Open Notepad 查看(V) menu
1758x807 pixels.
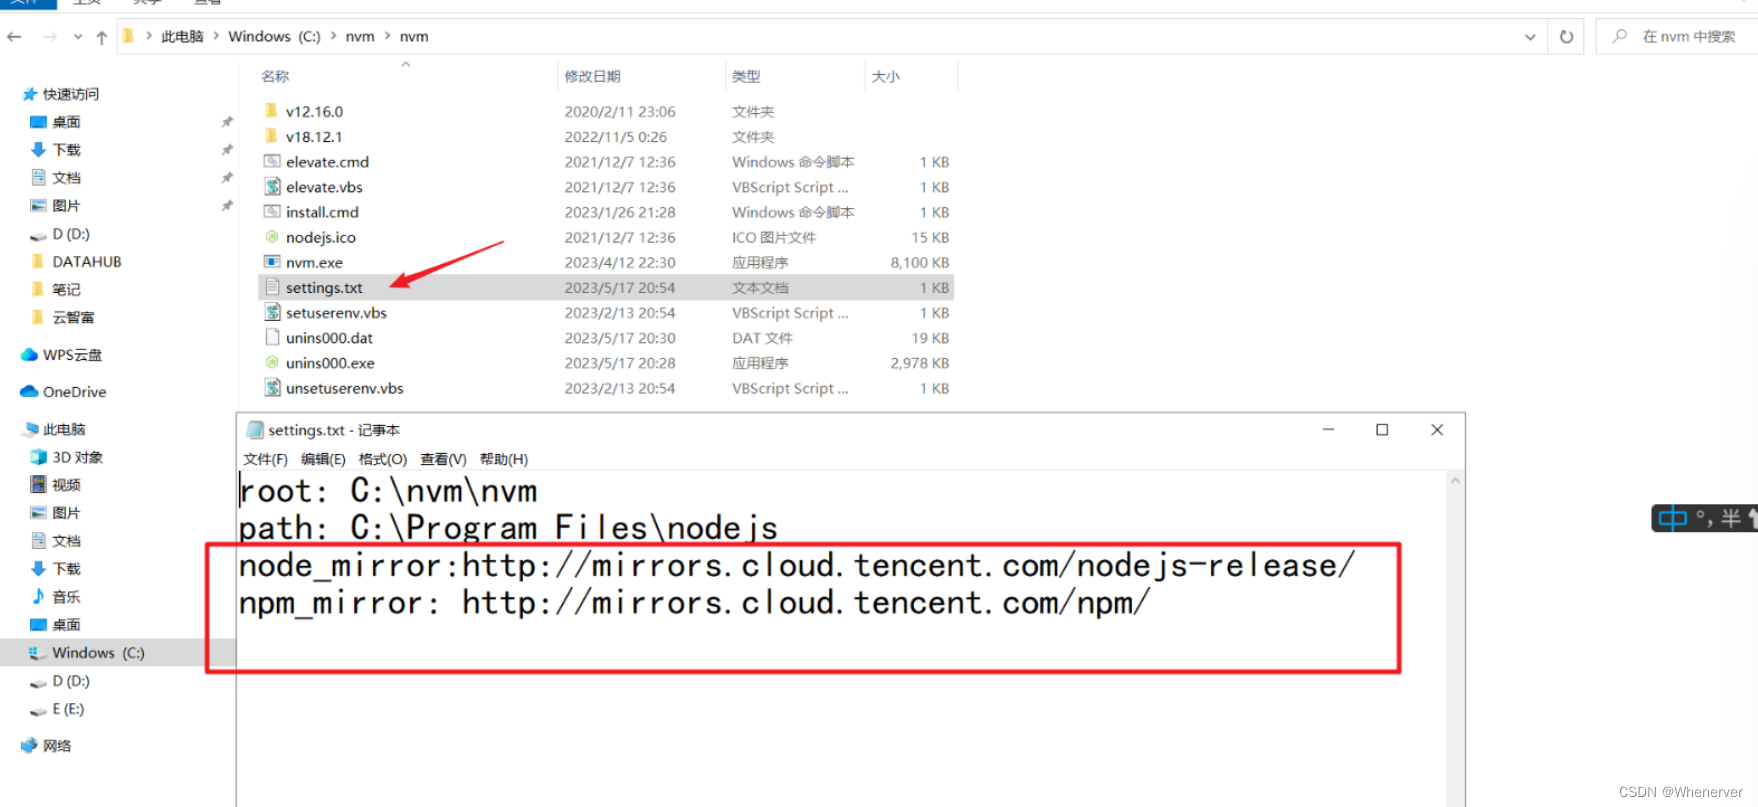click(x=443, y=459)
